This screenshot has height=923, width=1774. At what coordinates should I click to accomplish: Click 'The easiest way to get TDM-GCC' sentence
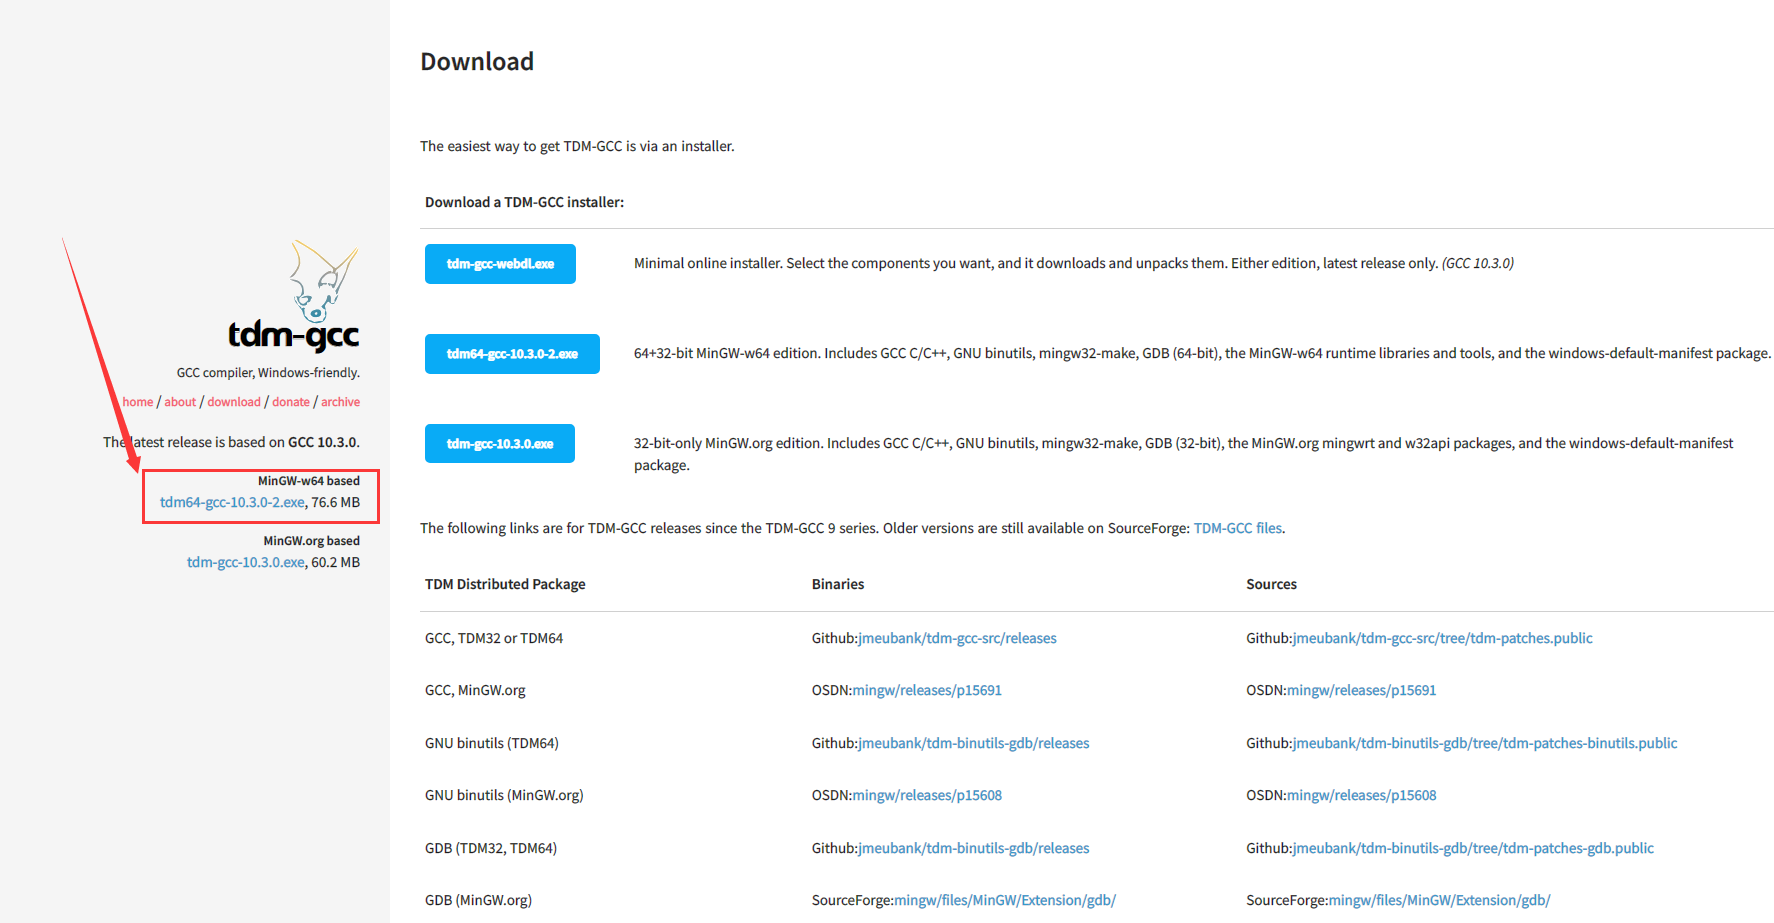pyautogui.click(x=577, y=146)
